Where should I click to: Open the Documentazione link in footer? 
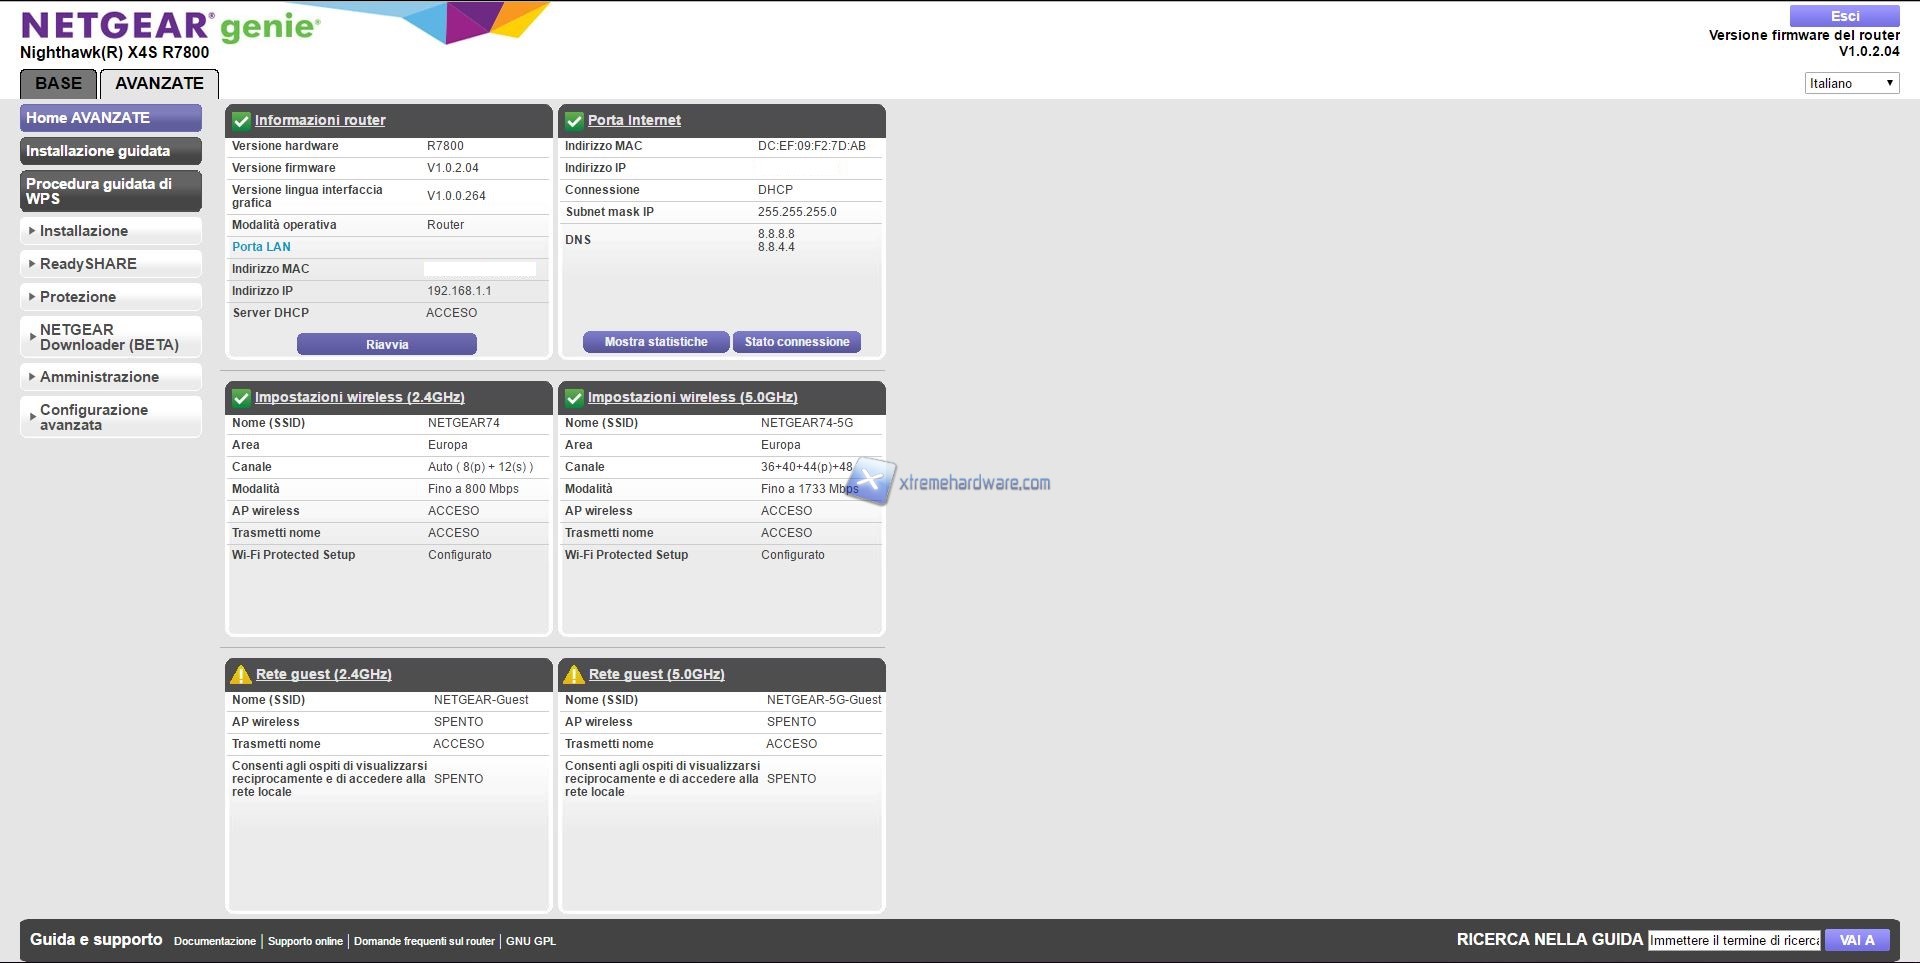pyautogui.click(x=215, y=941)
